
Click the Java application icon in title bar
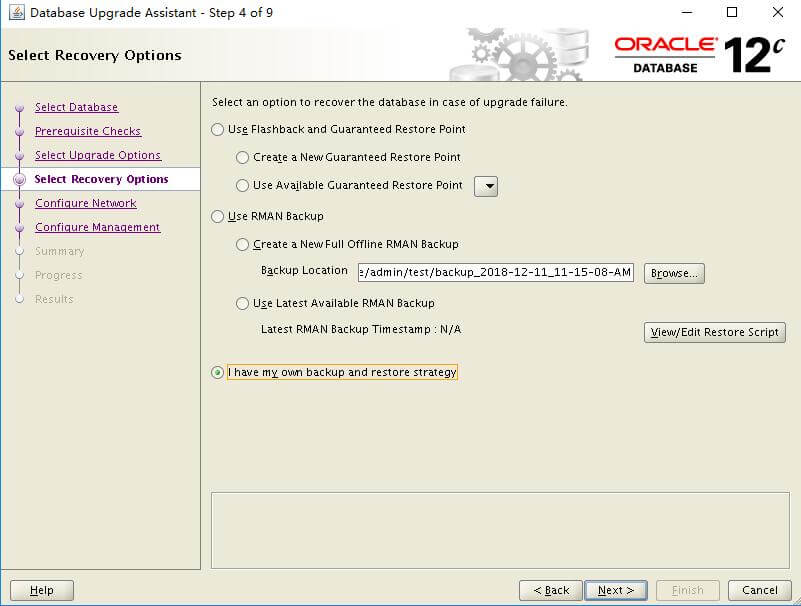(x=17, y=12)
